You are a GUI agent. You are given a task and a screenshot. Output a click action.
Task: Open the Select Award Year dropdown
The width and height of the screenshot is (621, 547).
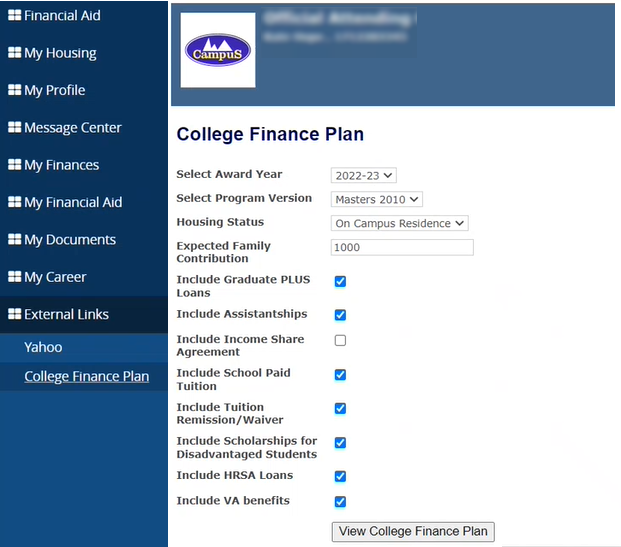coord(364,175)
